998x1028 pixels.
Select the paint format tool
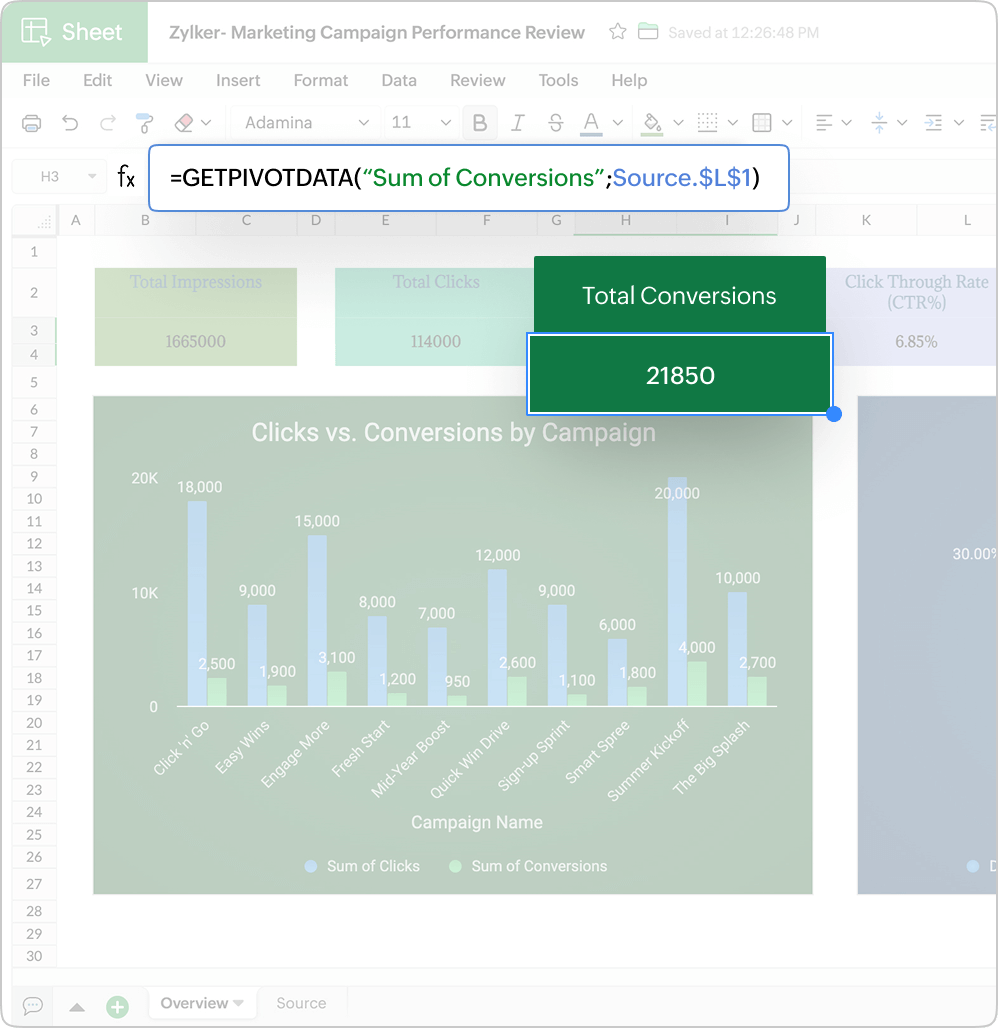click(x=146, y=123)
